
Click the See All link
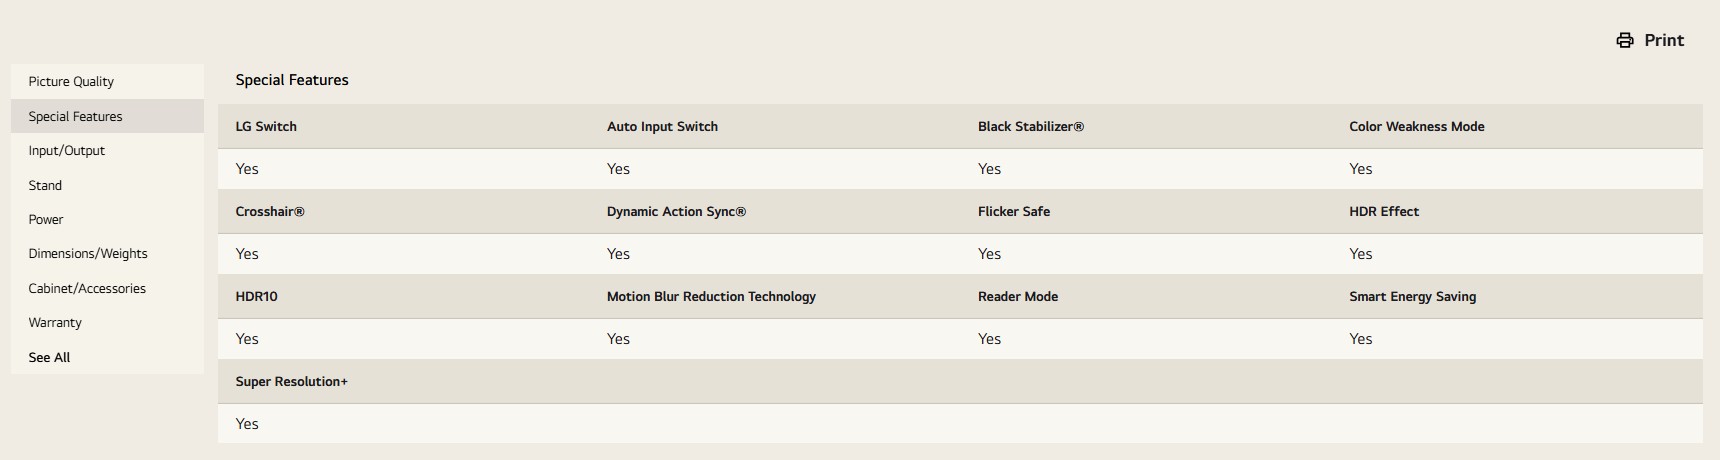(49, 358)
